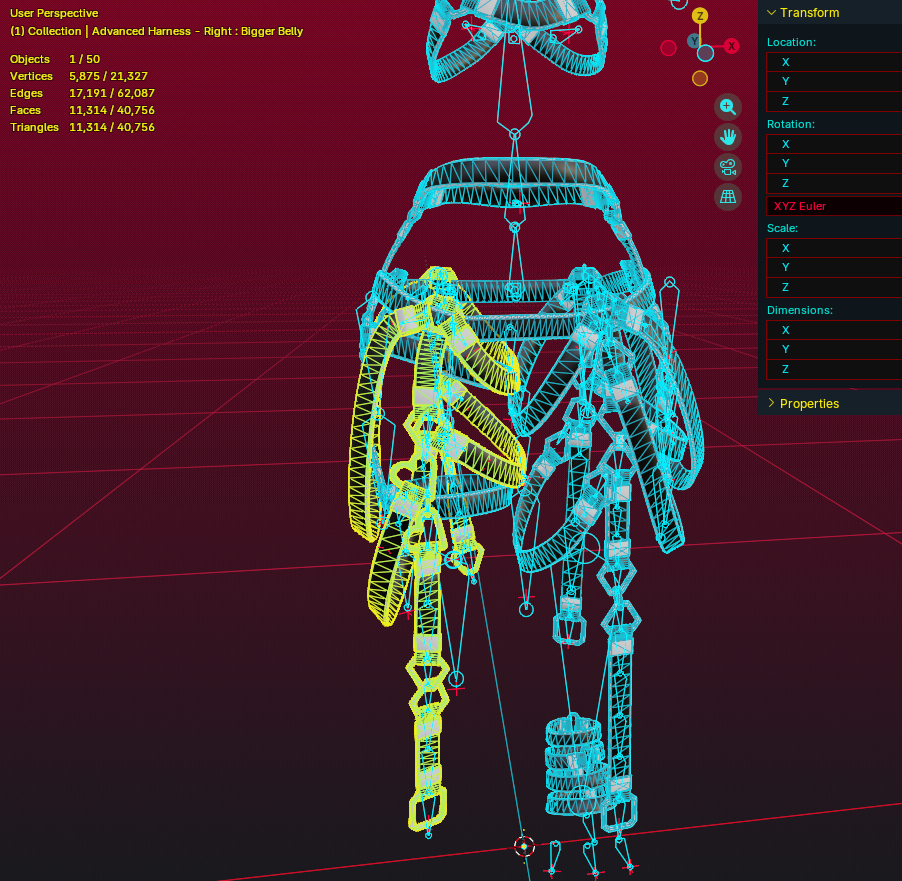902x881 pixels.
Task: Select the cyan stacked rings mesh near bottom
Action: (x=574, y=765)
